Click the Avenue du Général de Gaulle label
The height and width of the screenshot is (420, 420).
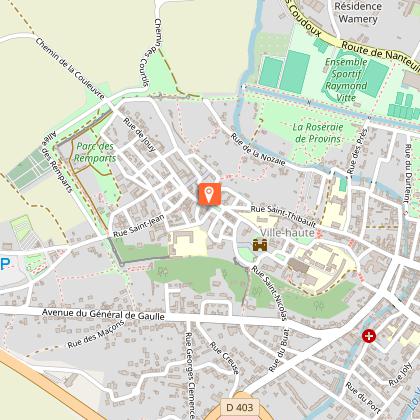coord(103,314)
